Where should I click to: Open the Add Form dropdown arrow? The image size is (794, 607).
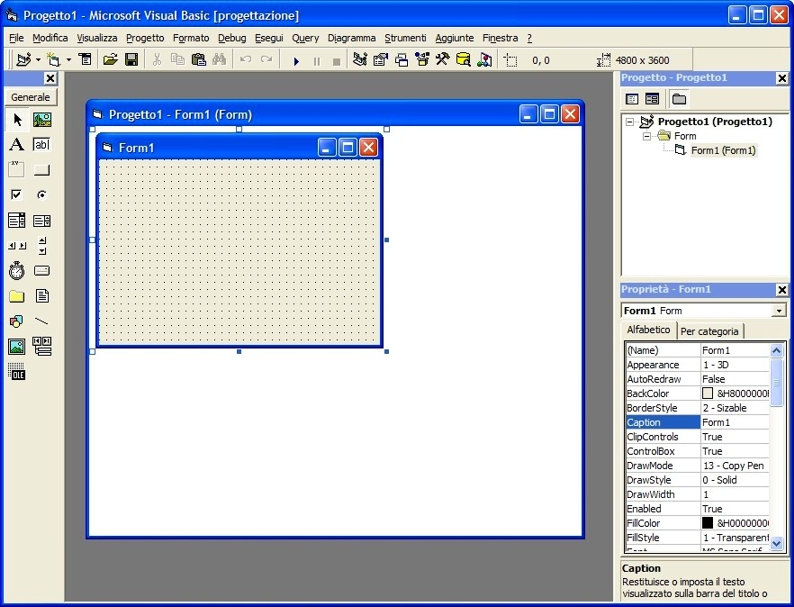pos(69,60)
